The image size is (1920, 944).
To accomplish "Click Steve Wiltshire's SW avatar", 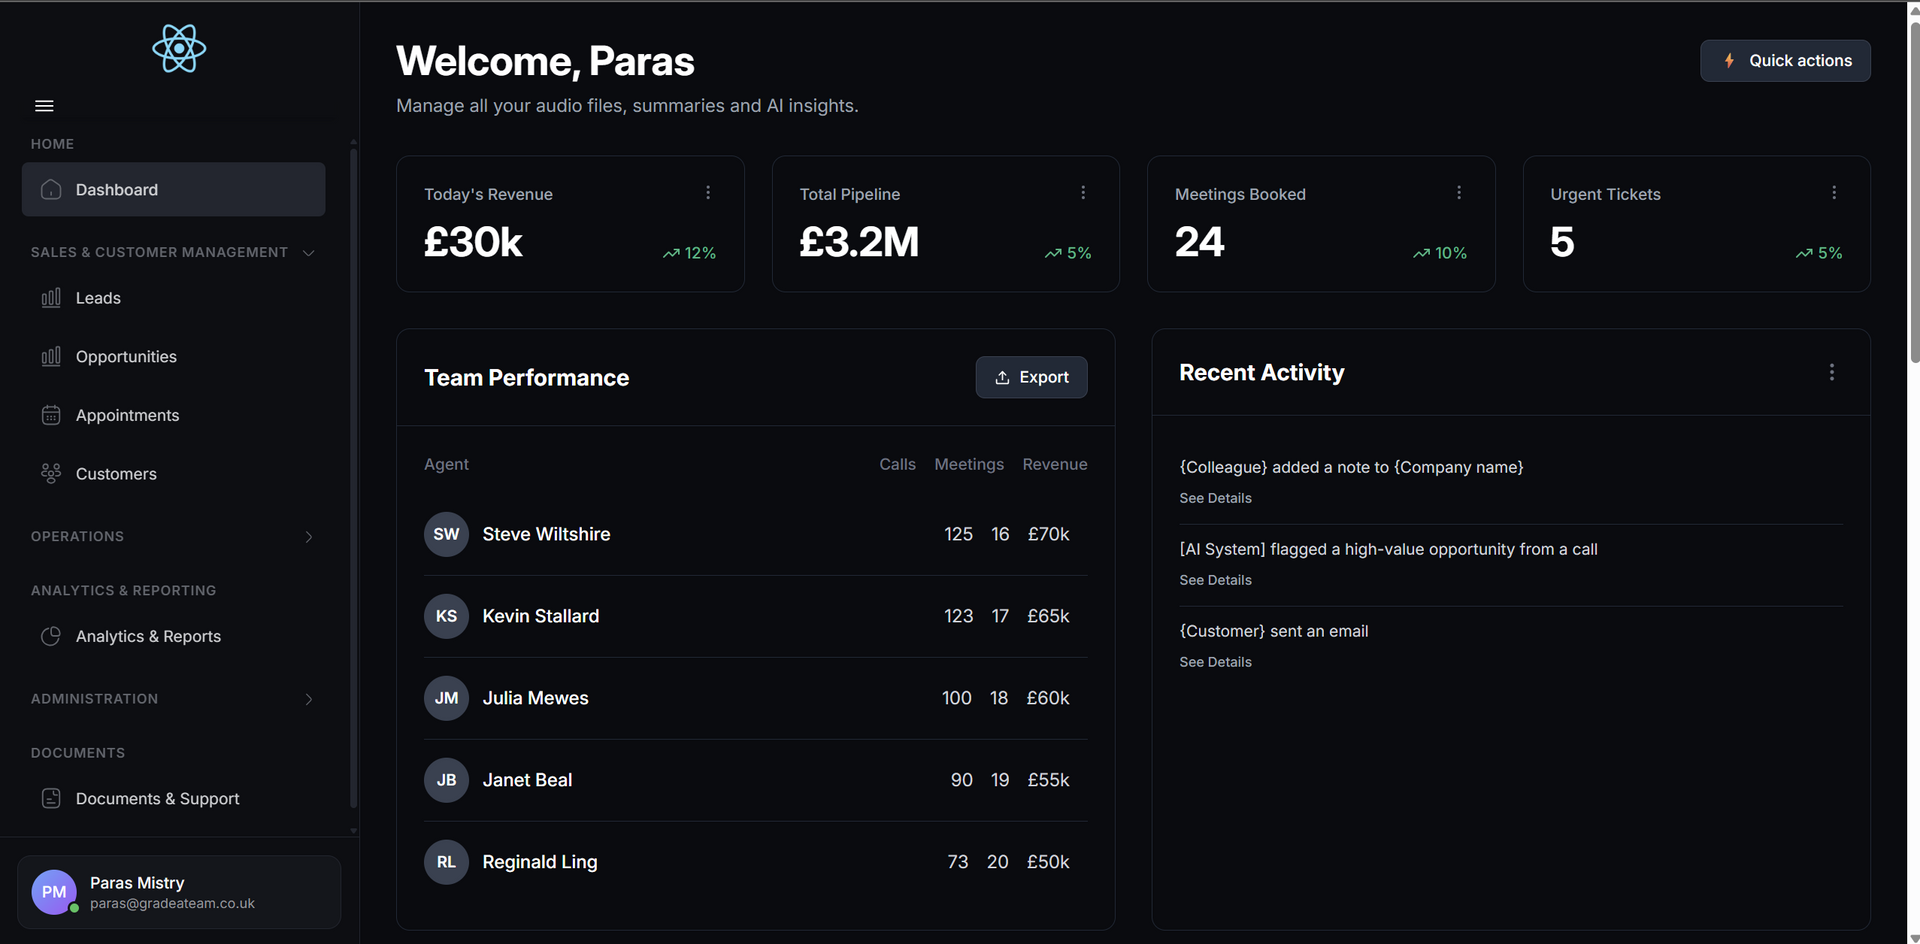I will (x=446, y=533).
